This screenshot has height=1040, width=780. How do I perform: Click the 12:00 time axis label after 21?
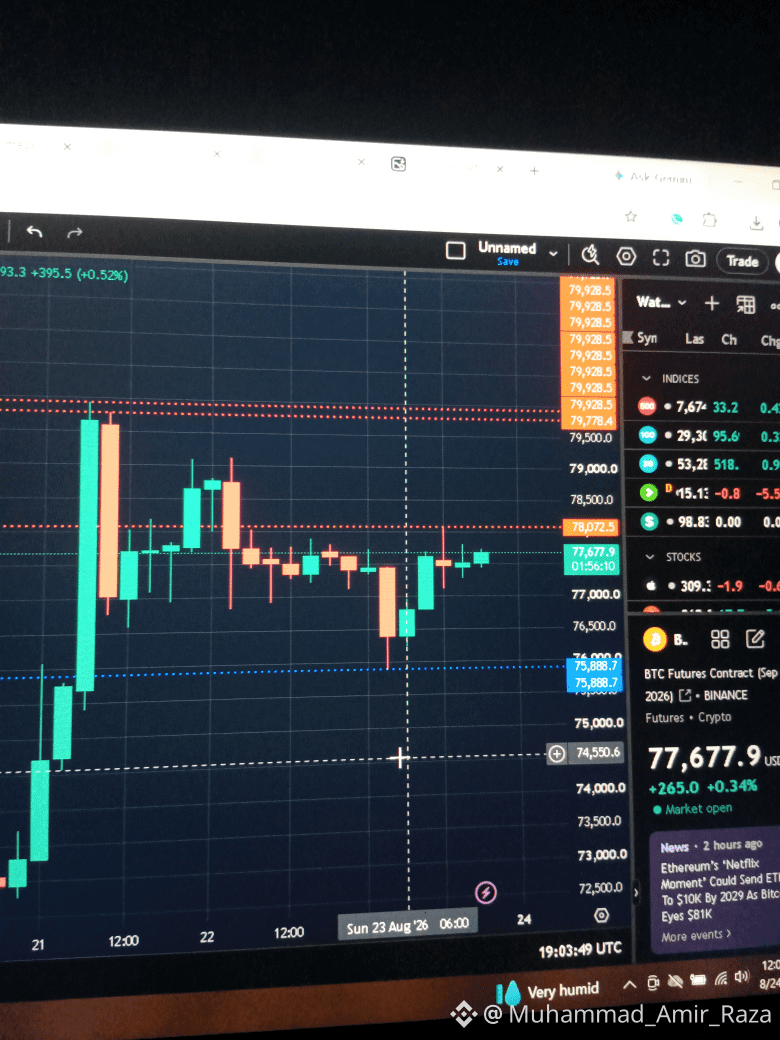124,941
